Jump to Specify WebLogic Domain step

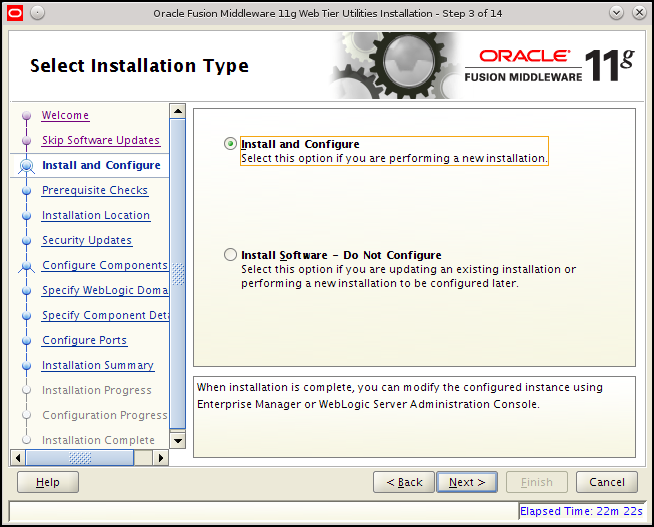coord(105,290)
